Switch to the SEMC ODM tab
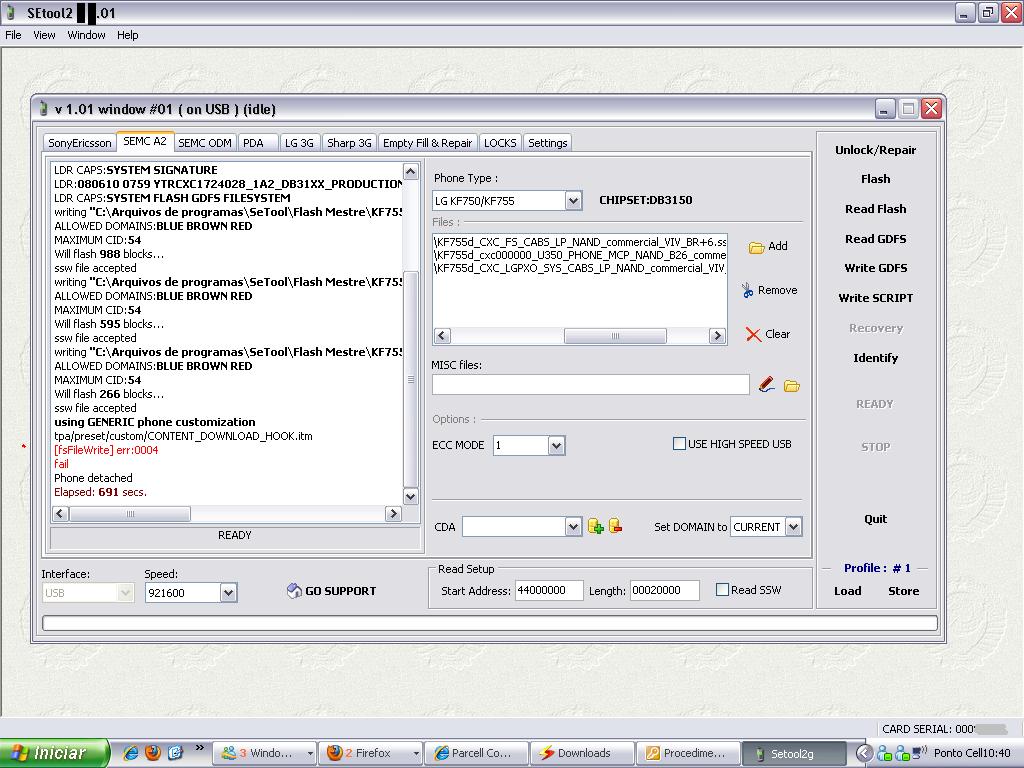The image size is (1024, 768). point(204,143)
